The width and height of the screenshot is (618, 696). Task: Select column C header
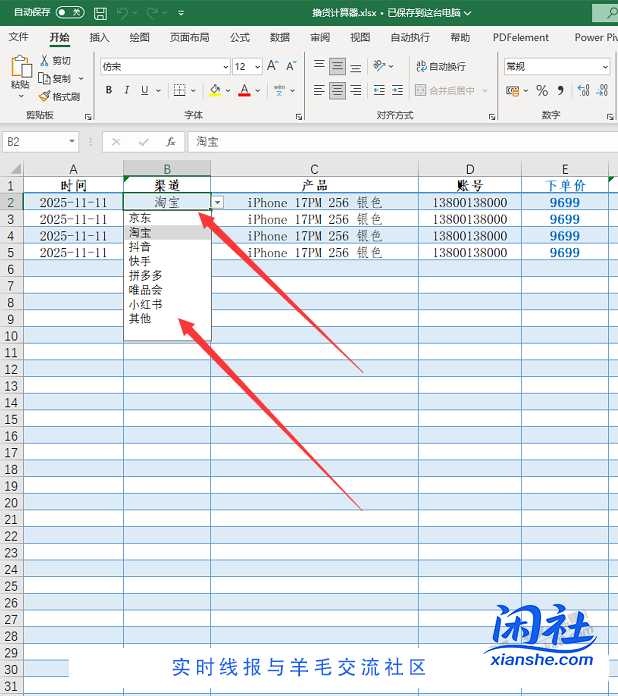314,169
